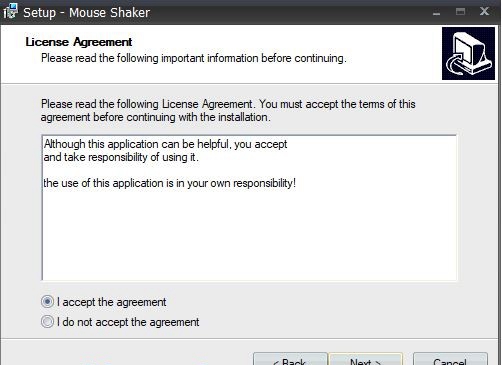Select 'I do not accept the agreement' radio
Viewport: 502px width, 365px height.
click(47, 322)
